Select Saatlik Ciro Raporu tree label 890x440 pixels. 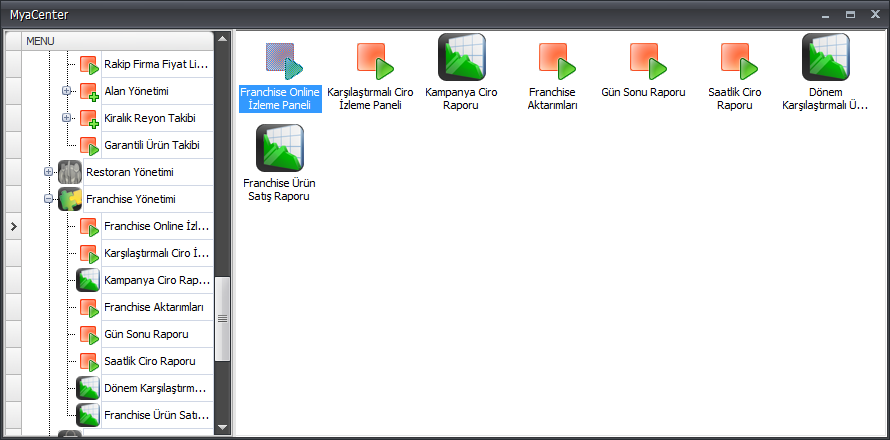pyautogui.click(x=150, y=361)
